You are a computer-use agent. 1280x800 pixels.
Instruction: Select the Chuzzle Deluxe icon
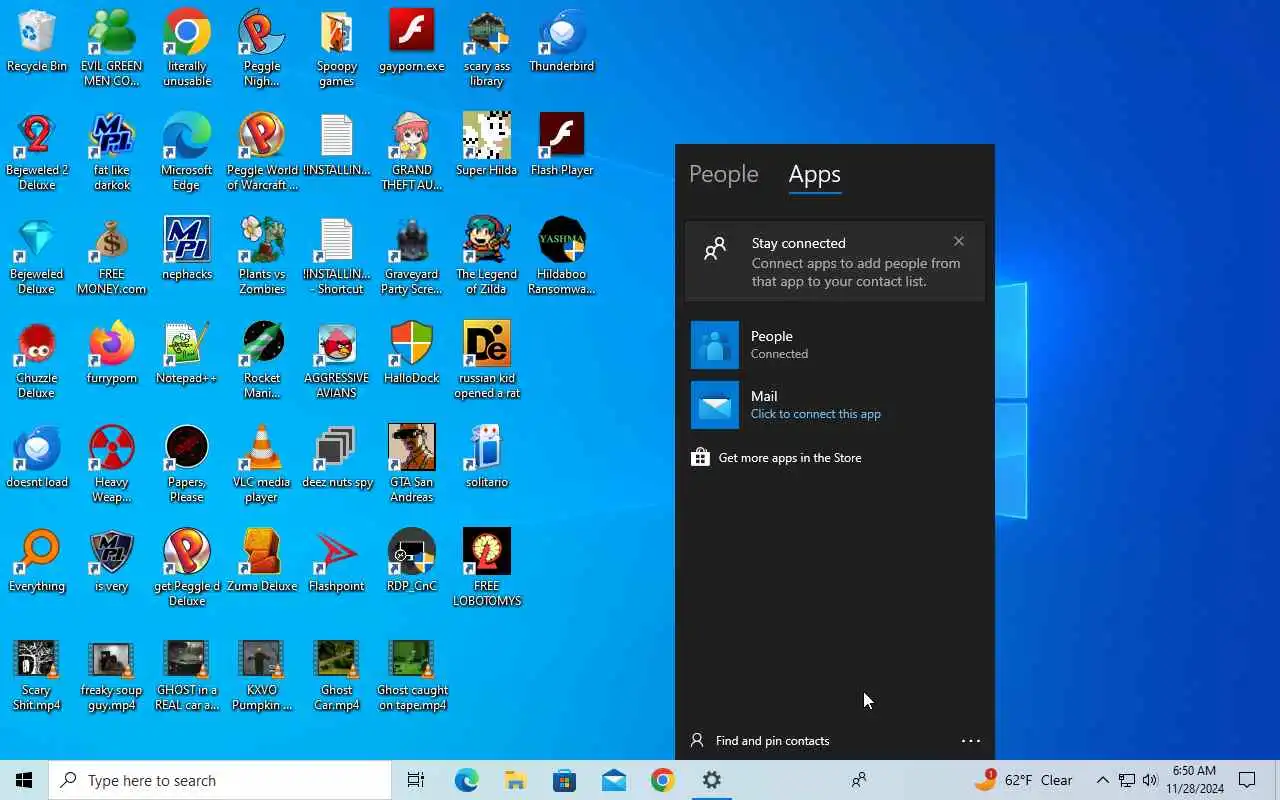[x=37, y=361]
